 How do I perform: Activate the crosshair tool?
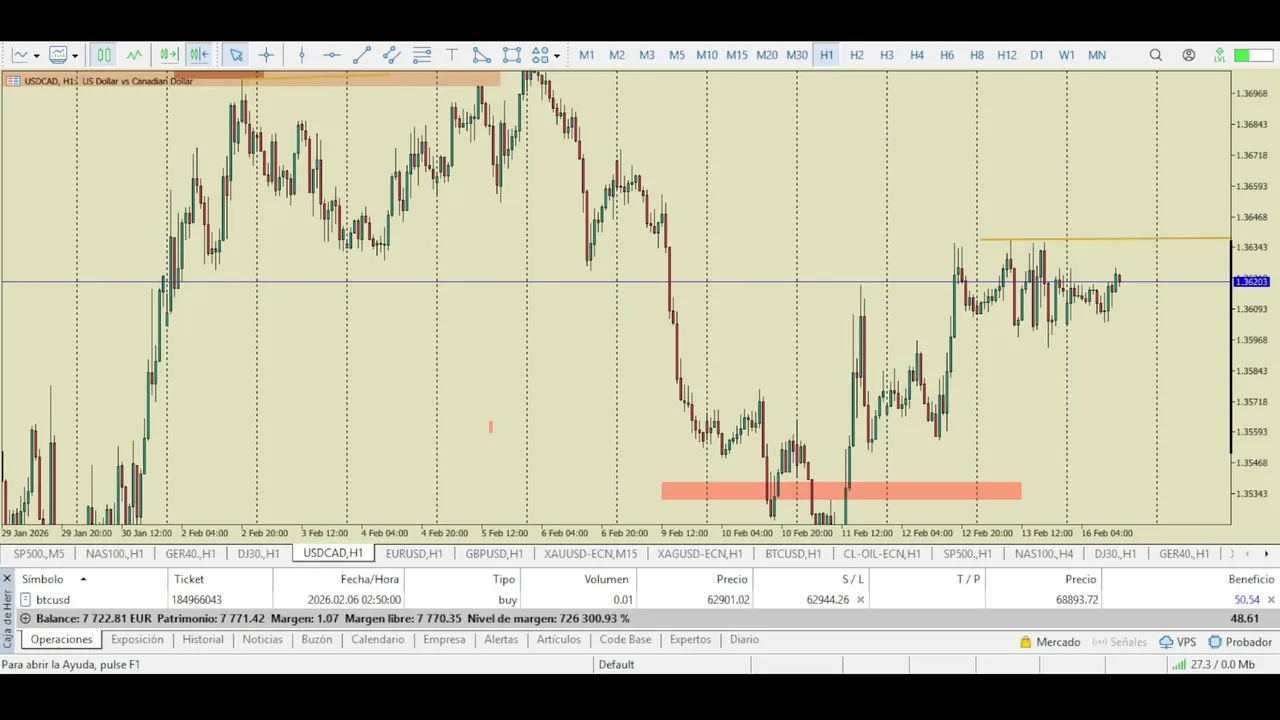click(x=266, y=55)
